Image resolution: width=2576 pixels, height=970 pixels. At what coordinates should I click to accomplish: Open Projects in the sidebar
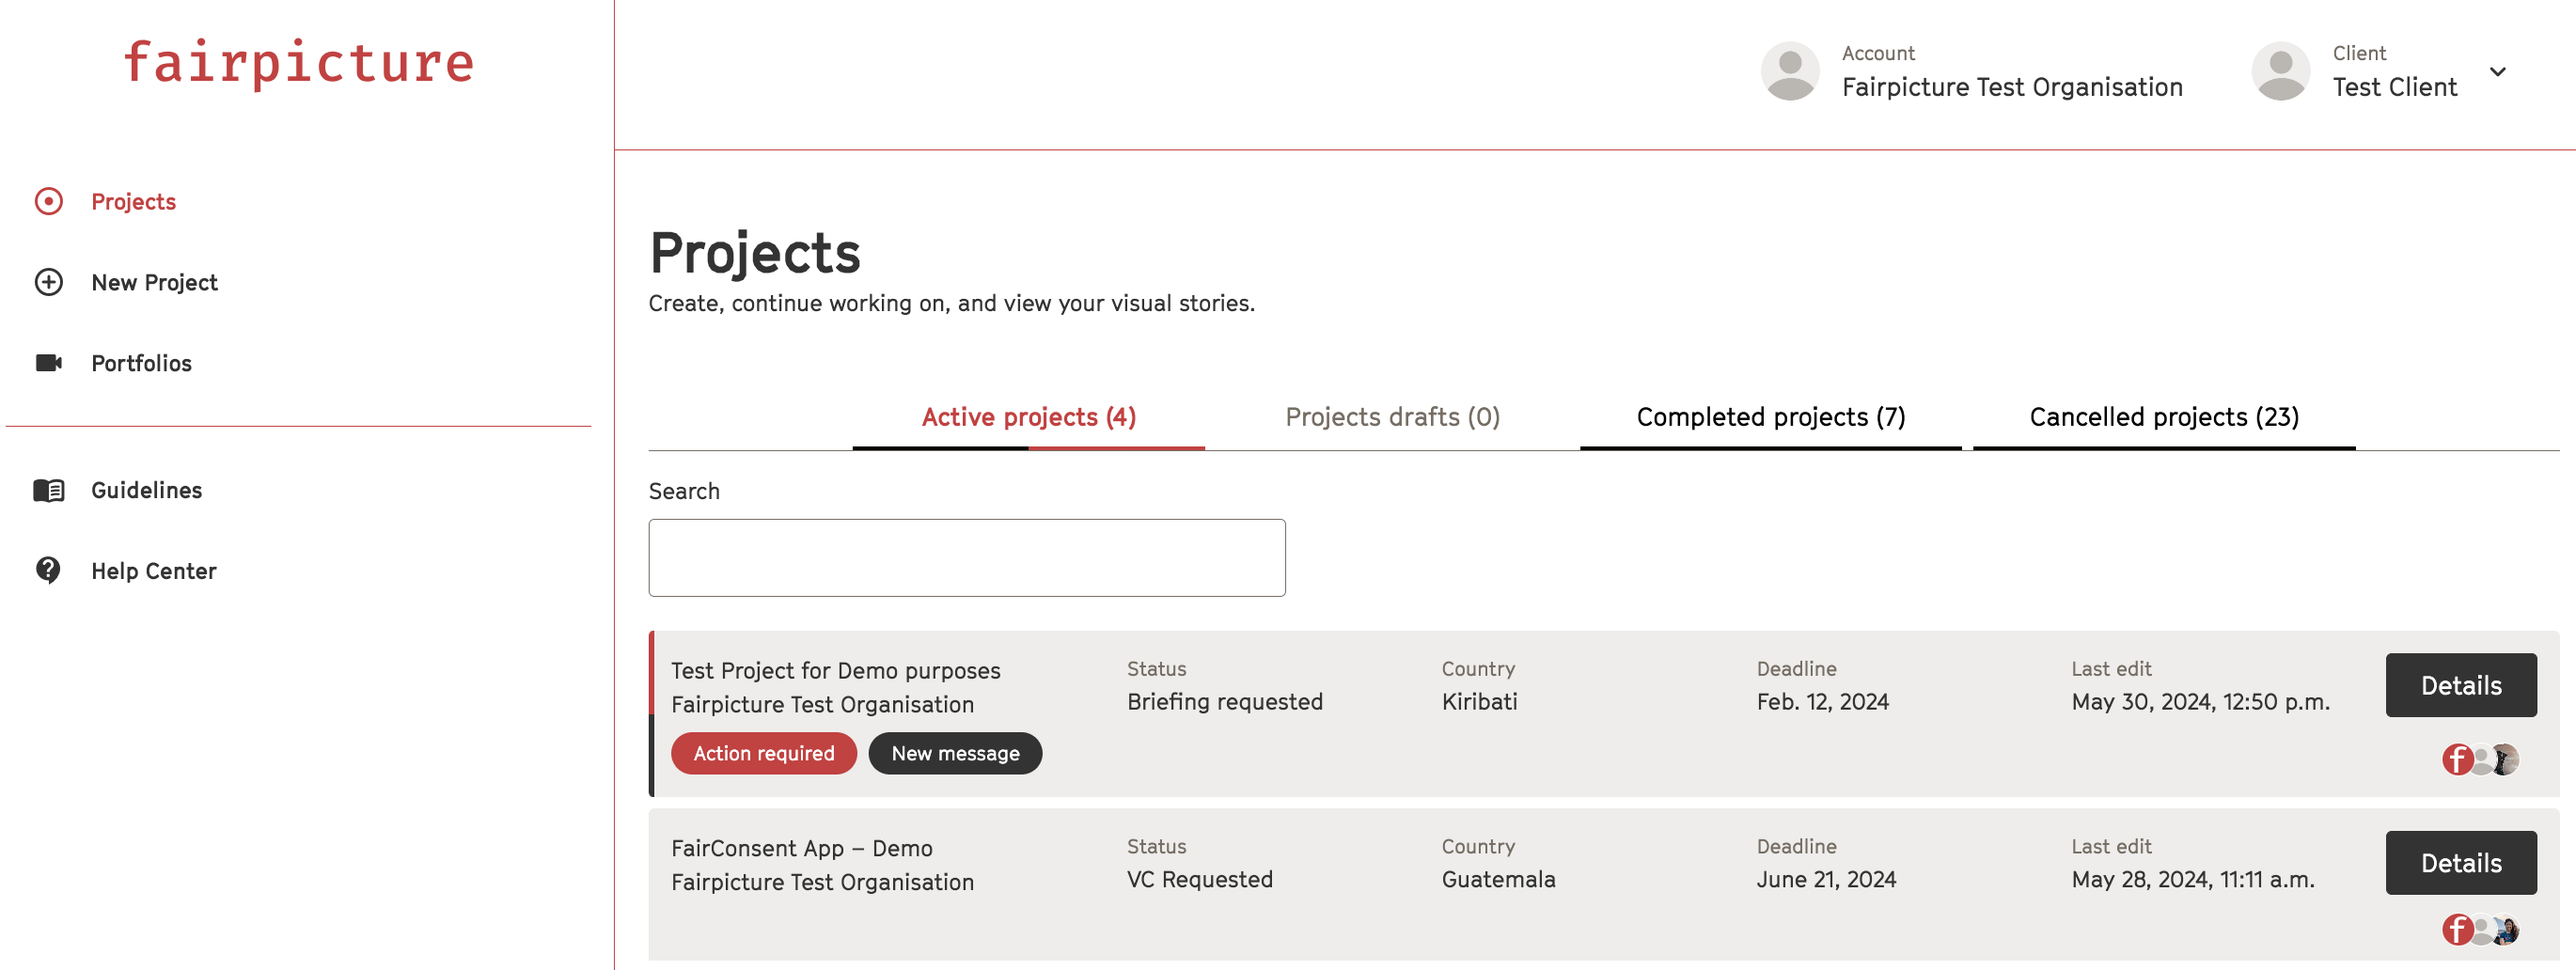(x=133, y=201)
